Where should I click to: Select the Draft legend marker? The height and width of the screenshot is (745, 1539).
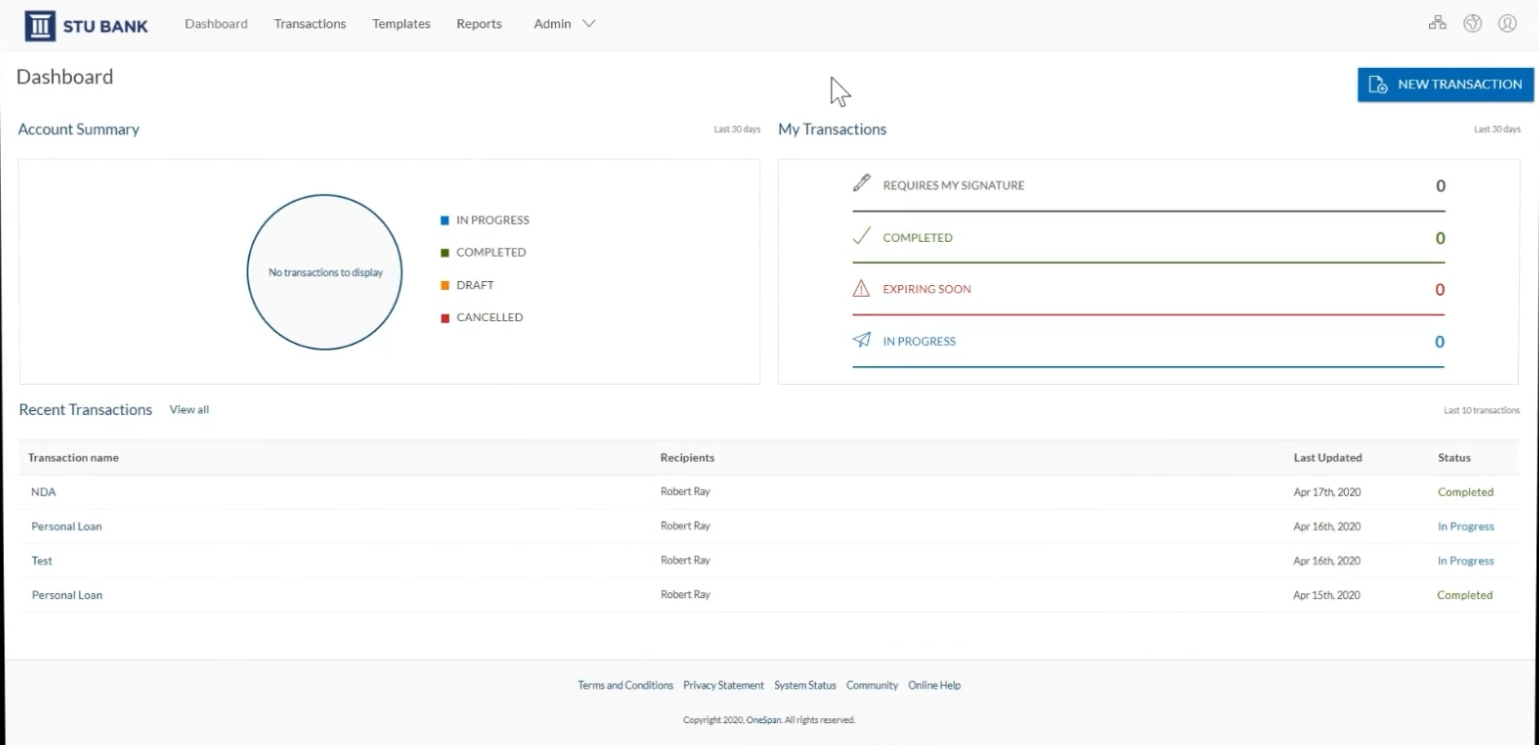444,284
